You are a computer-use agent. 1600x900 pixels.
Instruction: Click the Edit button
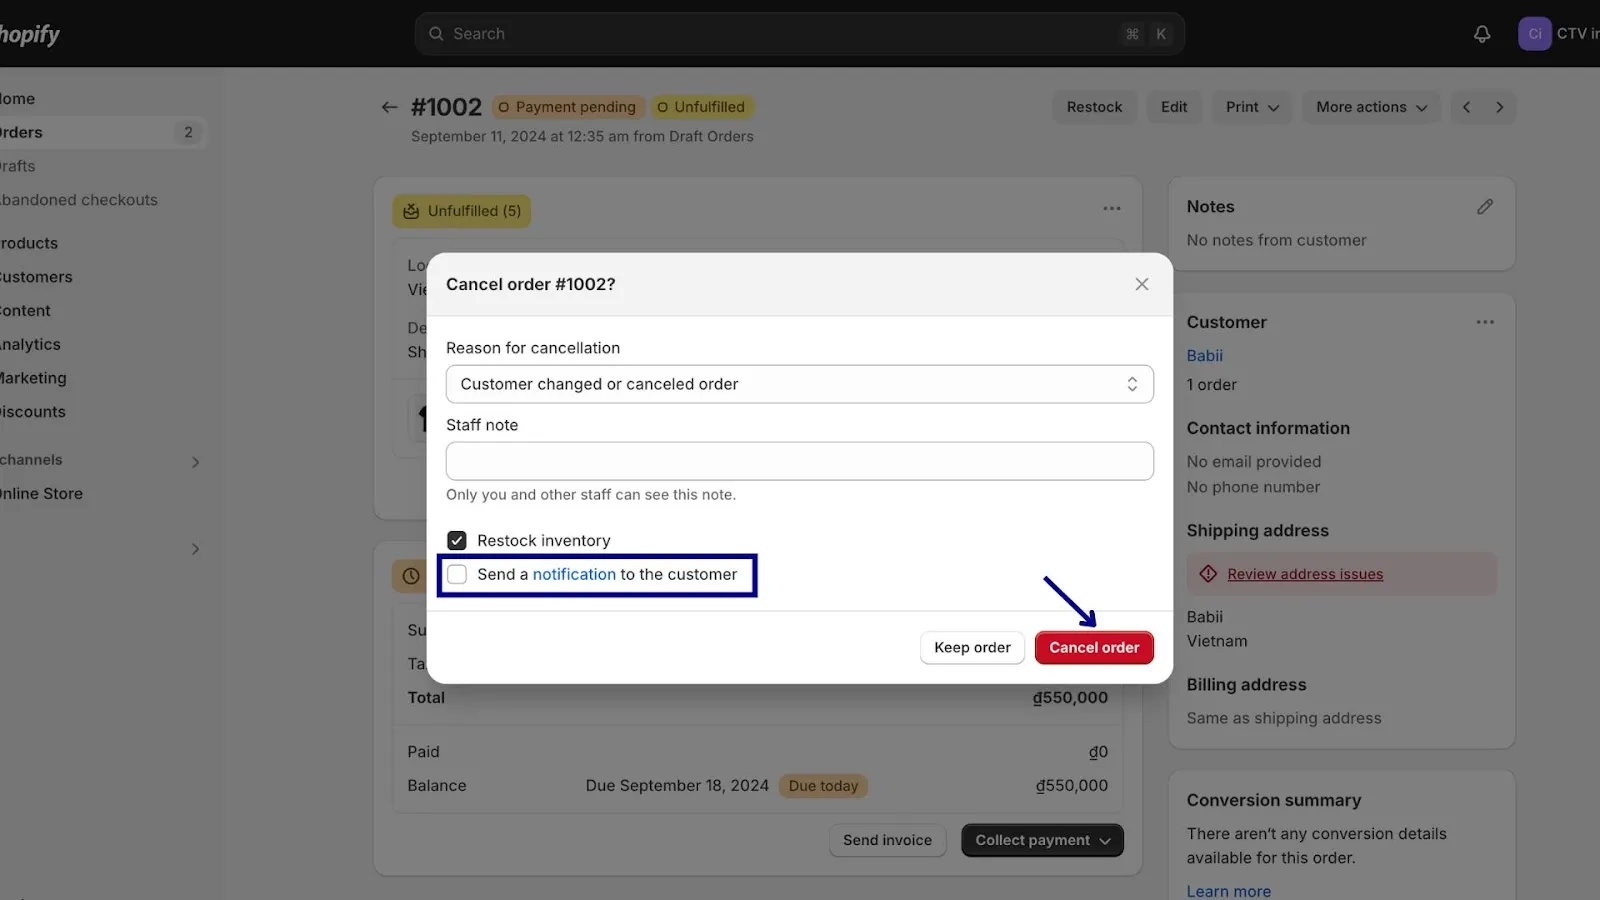pos(1174,107)
